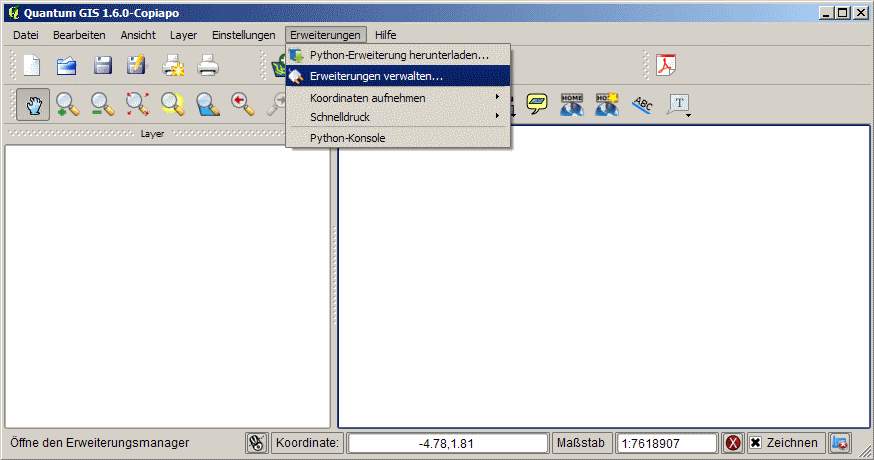Choose Erweiterungen verwalten… entry
The height and width of the screenshot is (460, 874).
pyautogui.click(x=398, y=76)
